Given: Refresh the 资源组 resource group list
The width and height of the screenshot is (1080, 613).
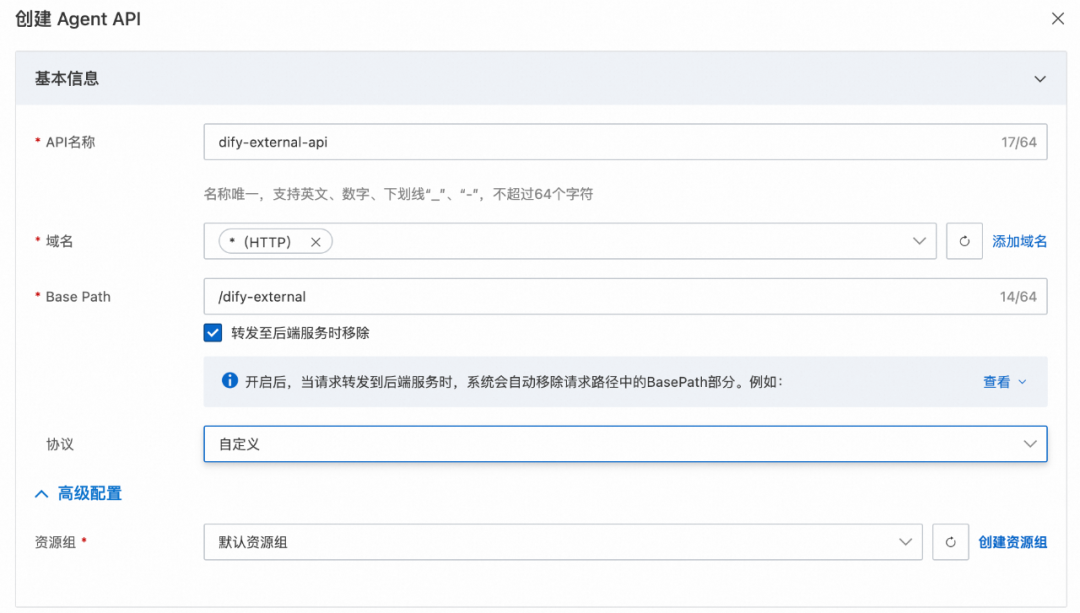Looking at the screenshot, I should 950,541.
